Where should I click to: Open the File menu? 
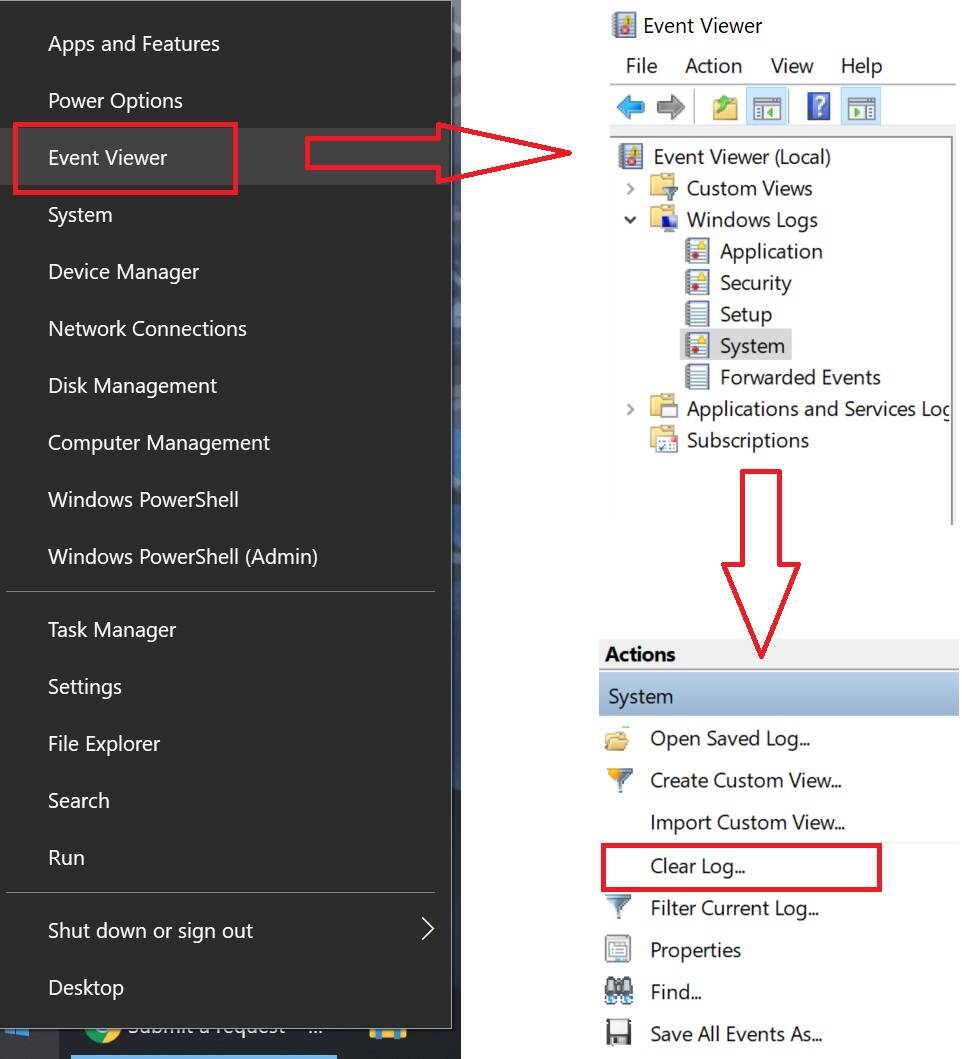click(641, 66)
